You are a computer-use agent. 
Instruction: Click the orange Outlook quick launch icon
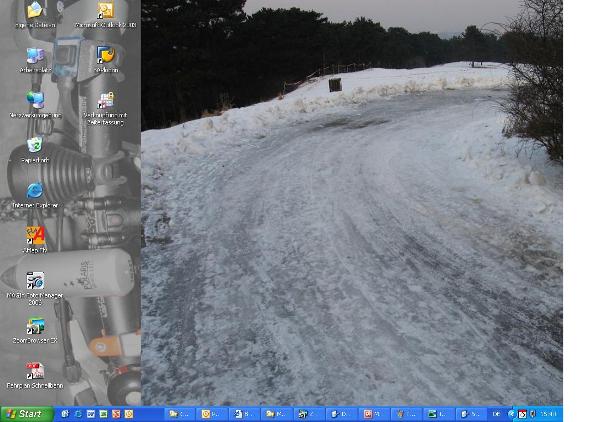click(129, 414)
